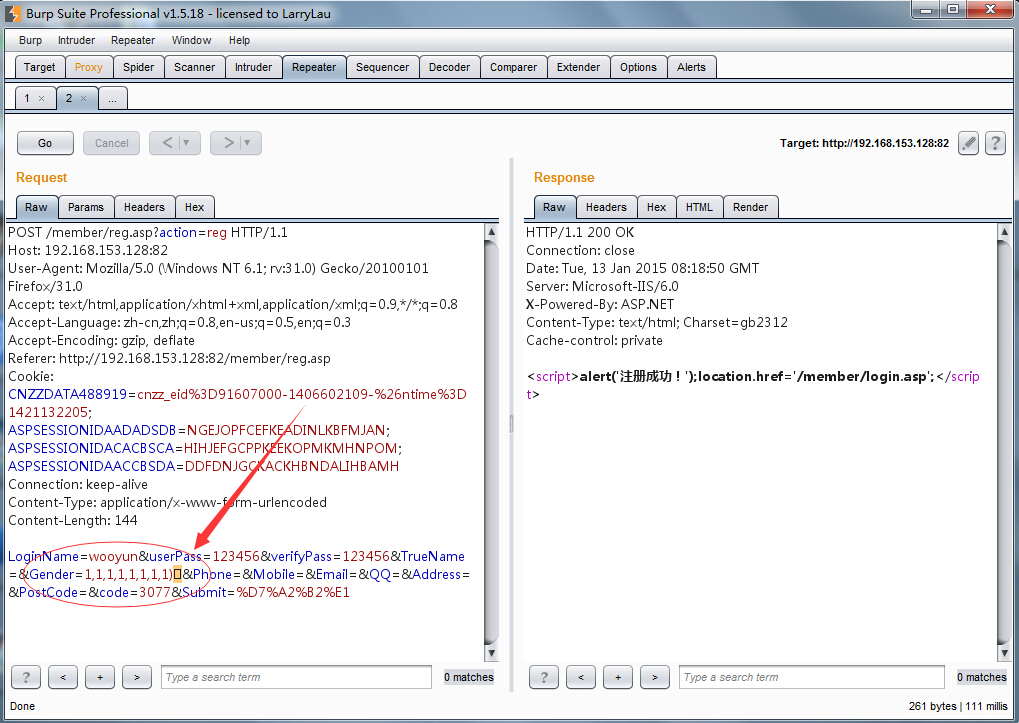1019x723 pixels.
Task: Switch to the Spider tab
Action: pos(138,67)
